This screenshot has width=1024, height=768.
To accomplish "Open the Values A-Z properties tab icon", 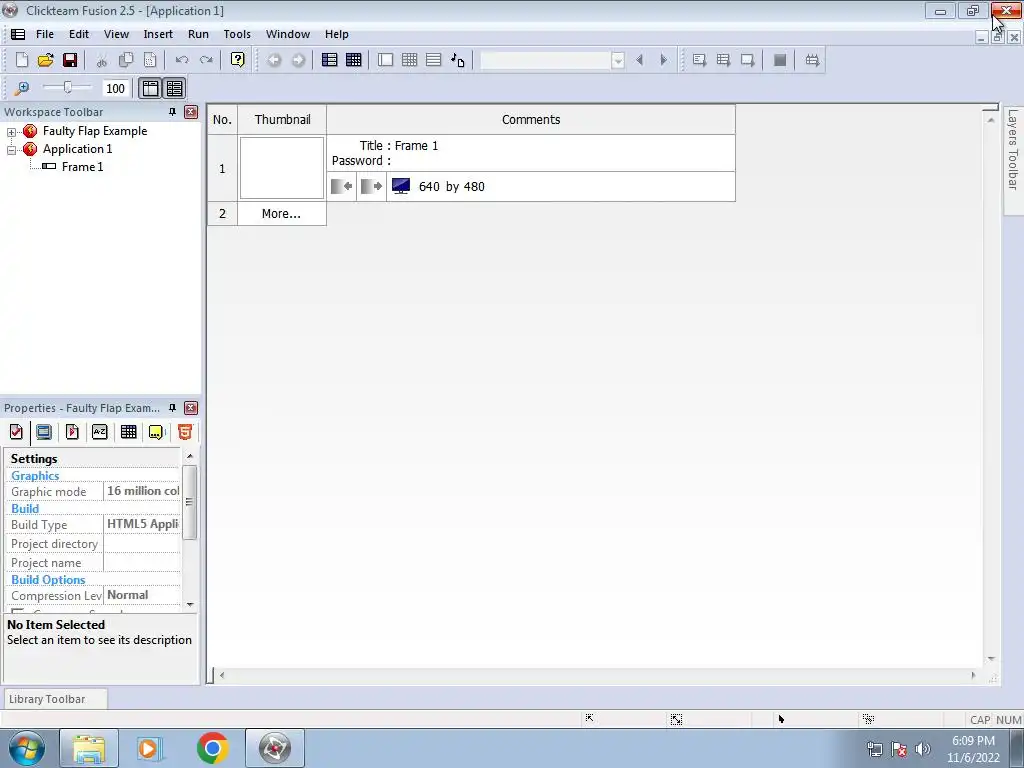I will pyautogui.click(x=100, y=432).
